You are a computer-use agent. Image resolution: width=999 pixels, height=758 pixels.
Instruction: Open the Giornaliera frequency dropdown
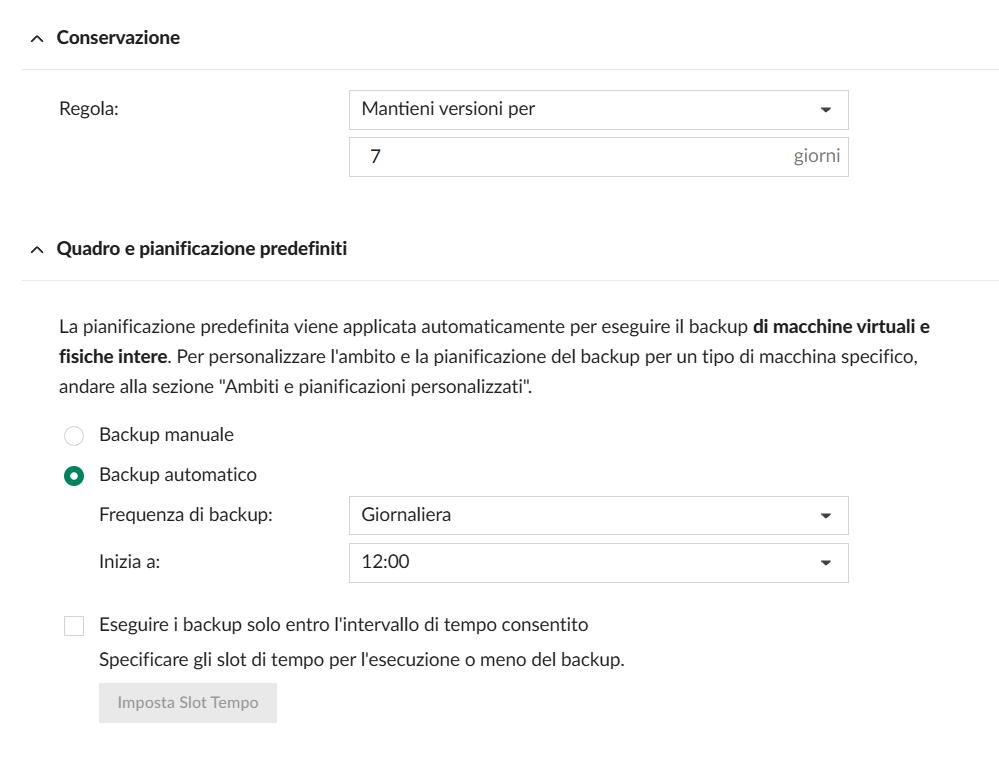pos(597,516)
